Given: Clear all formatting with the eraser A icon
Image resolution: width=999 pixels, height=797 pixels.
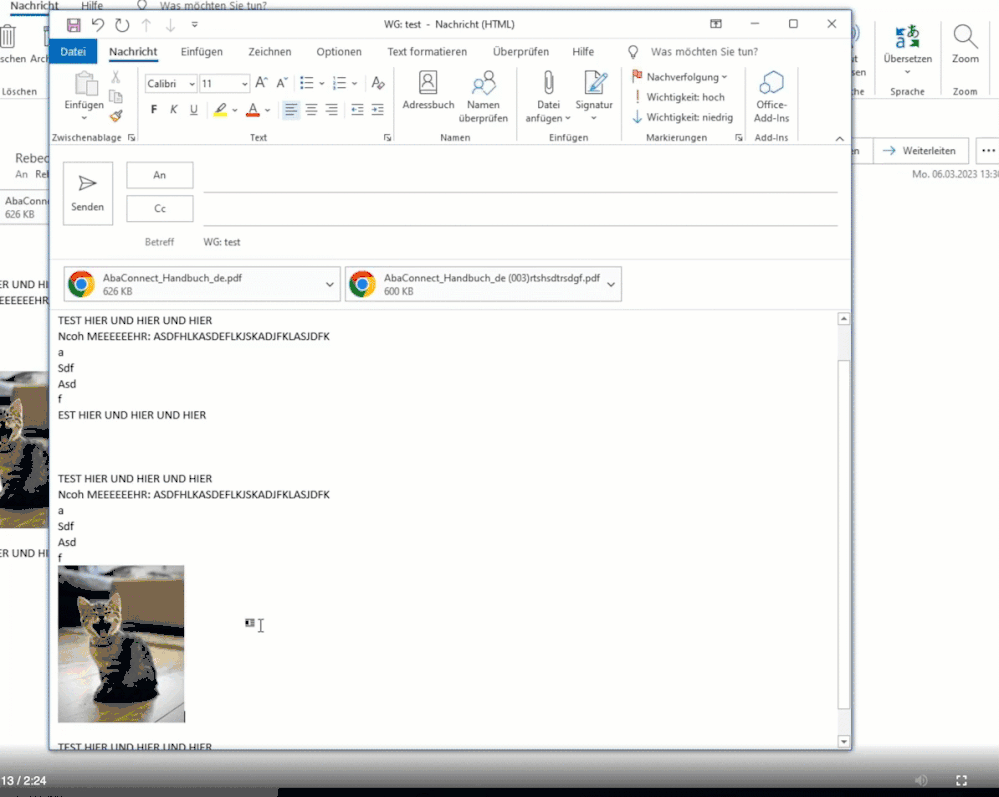Looking at the screenshot, I should [x=378, y=83].
